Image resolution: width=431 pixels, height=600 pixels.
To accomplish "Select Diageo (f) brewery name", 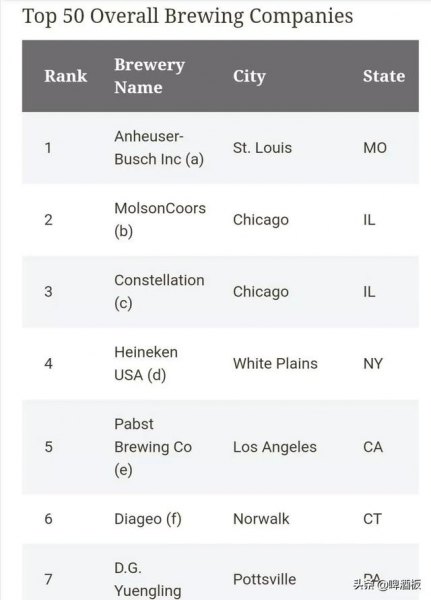I will [148, 519].
